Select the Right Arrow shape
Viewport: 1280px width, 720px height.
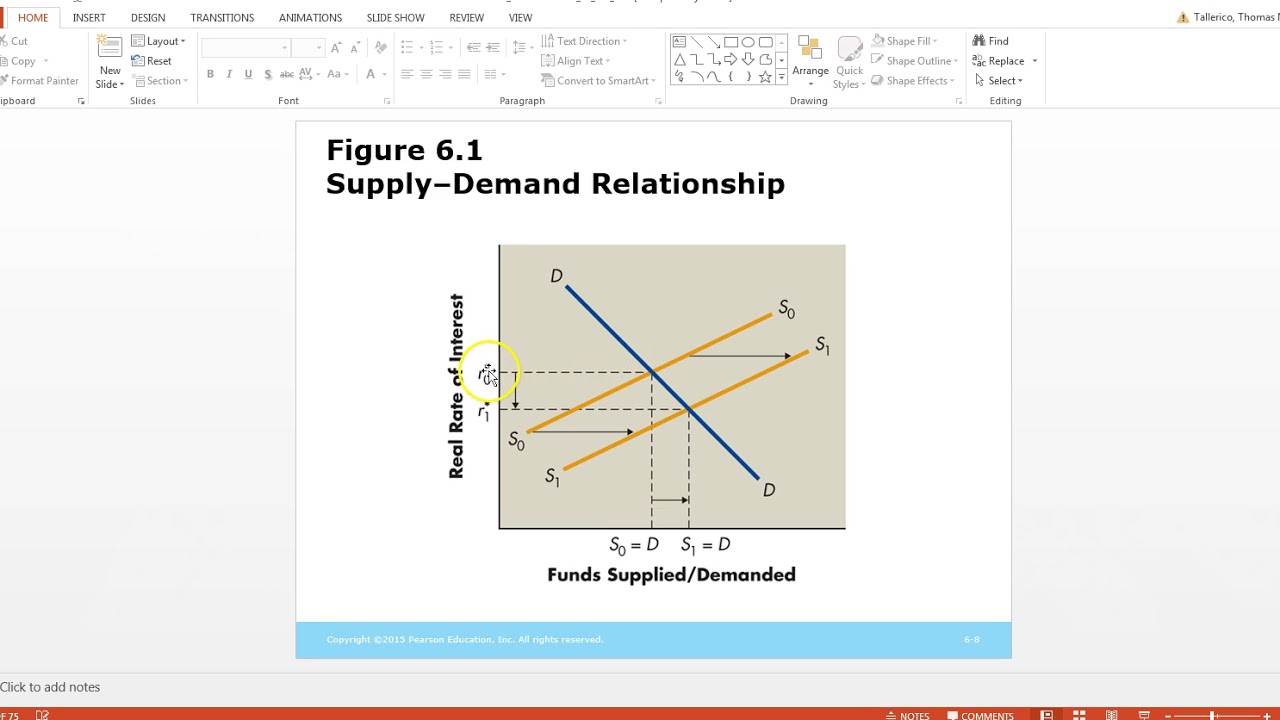(x=731, y=59)
